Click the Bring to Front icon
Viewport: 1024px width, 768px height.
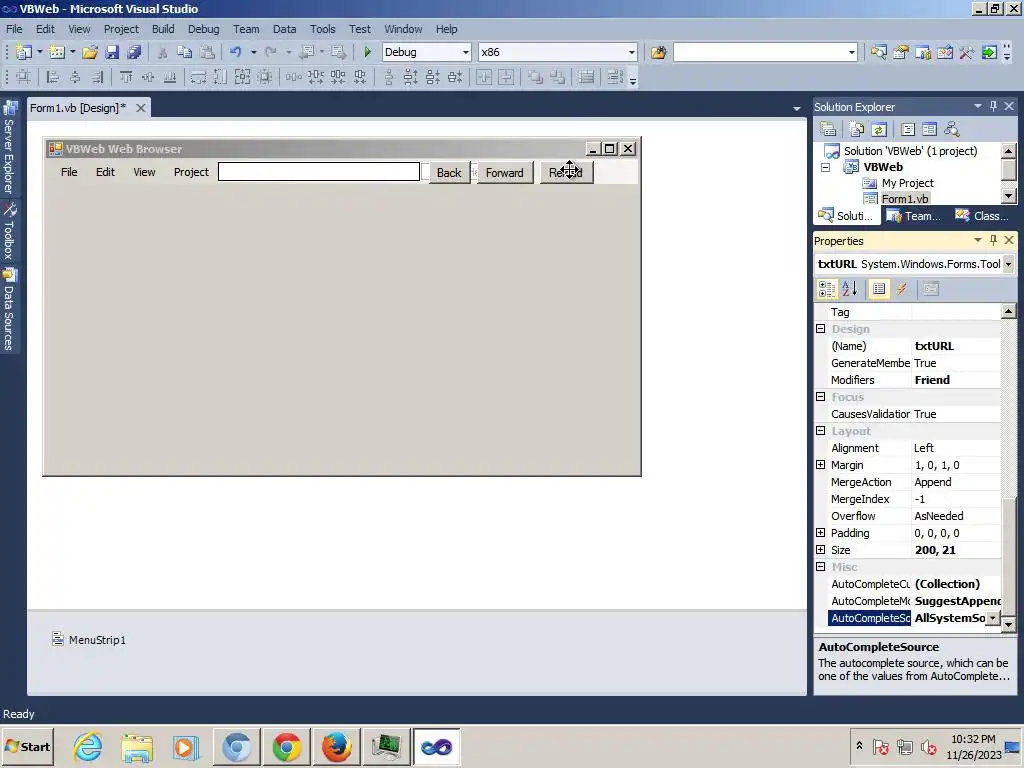click(535, 77)
